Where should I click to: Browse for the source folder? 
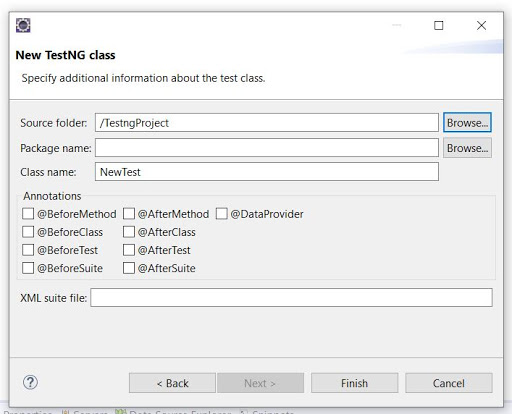tap(467, 123)
